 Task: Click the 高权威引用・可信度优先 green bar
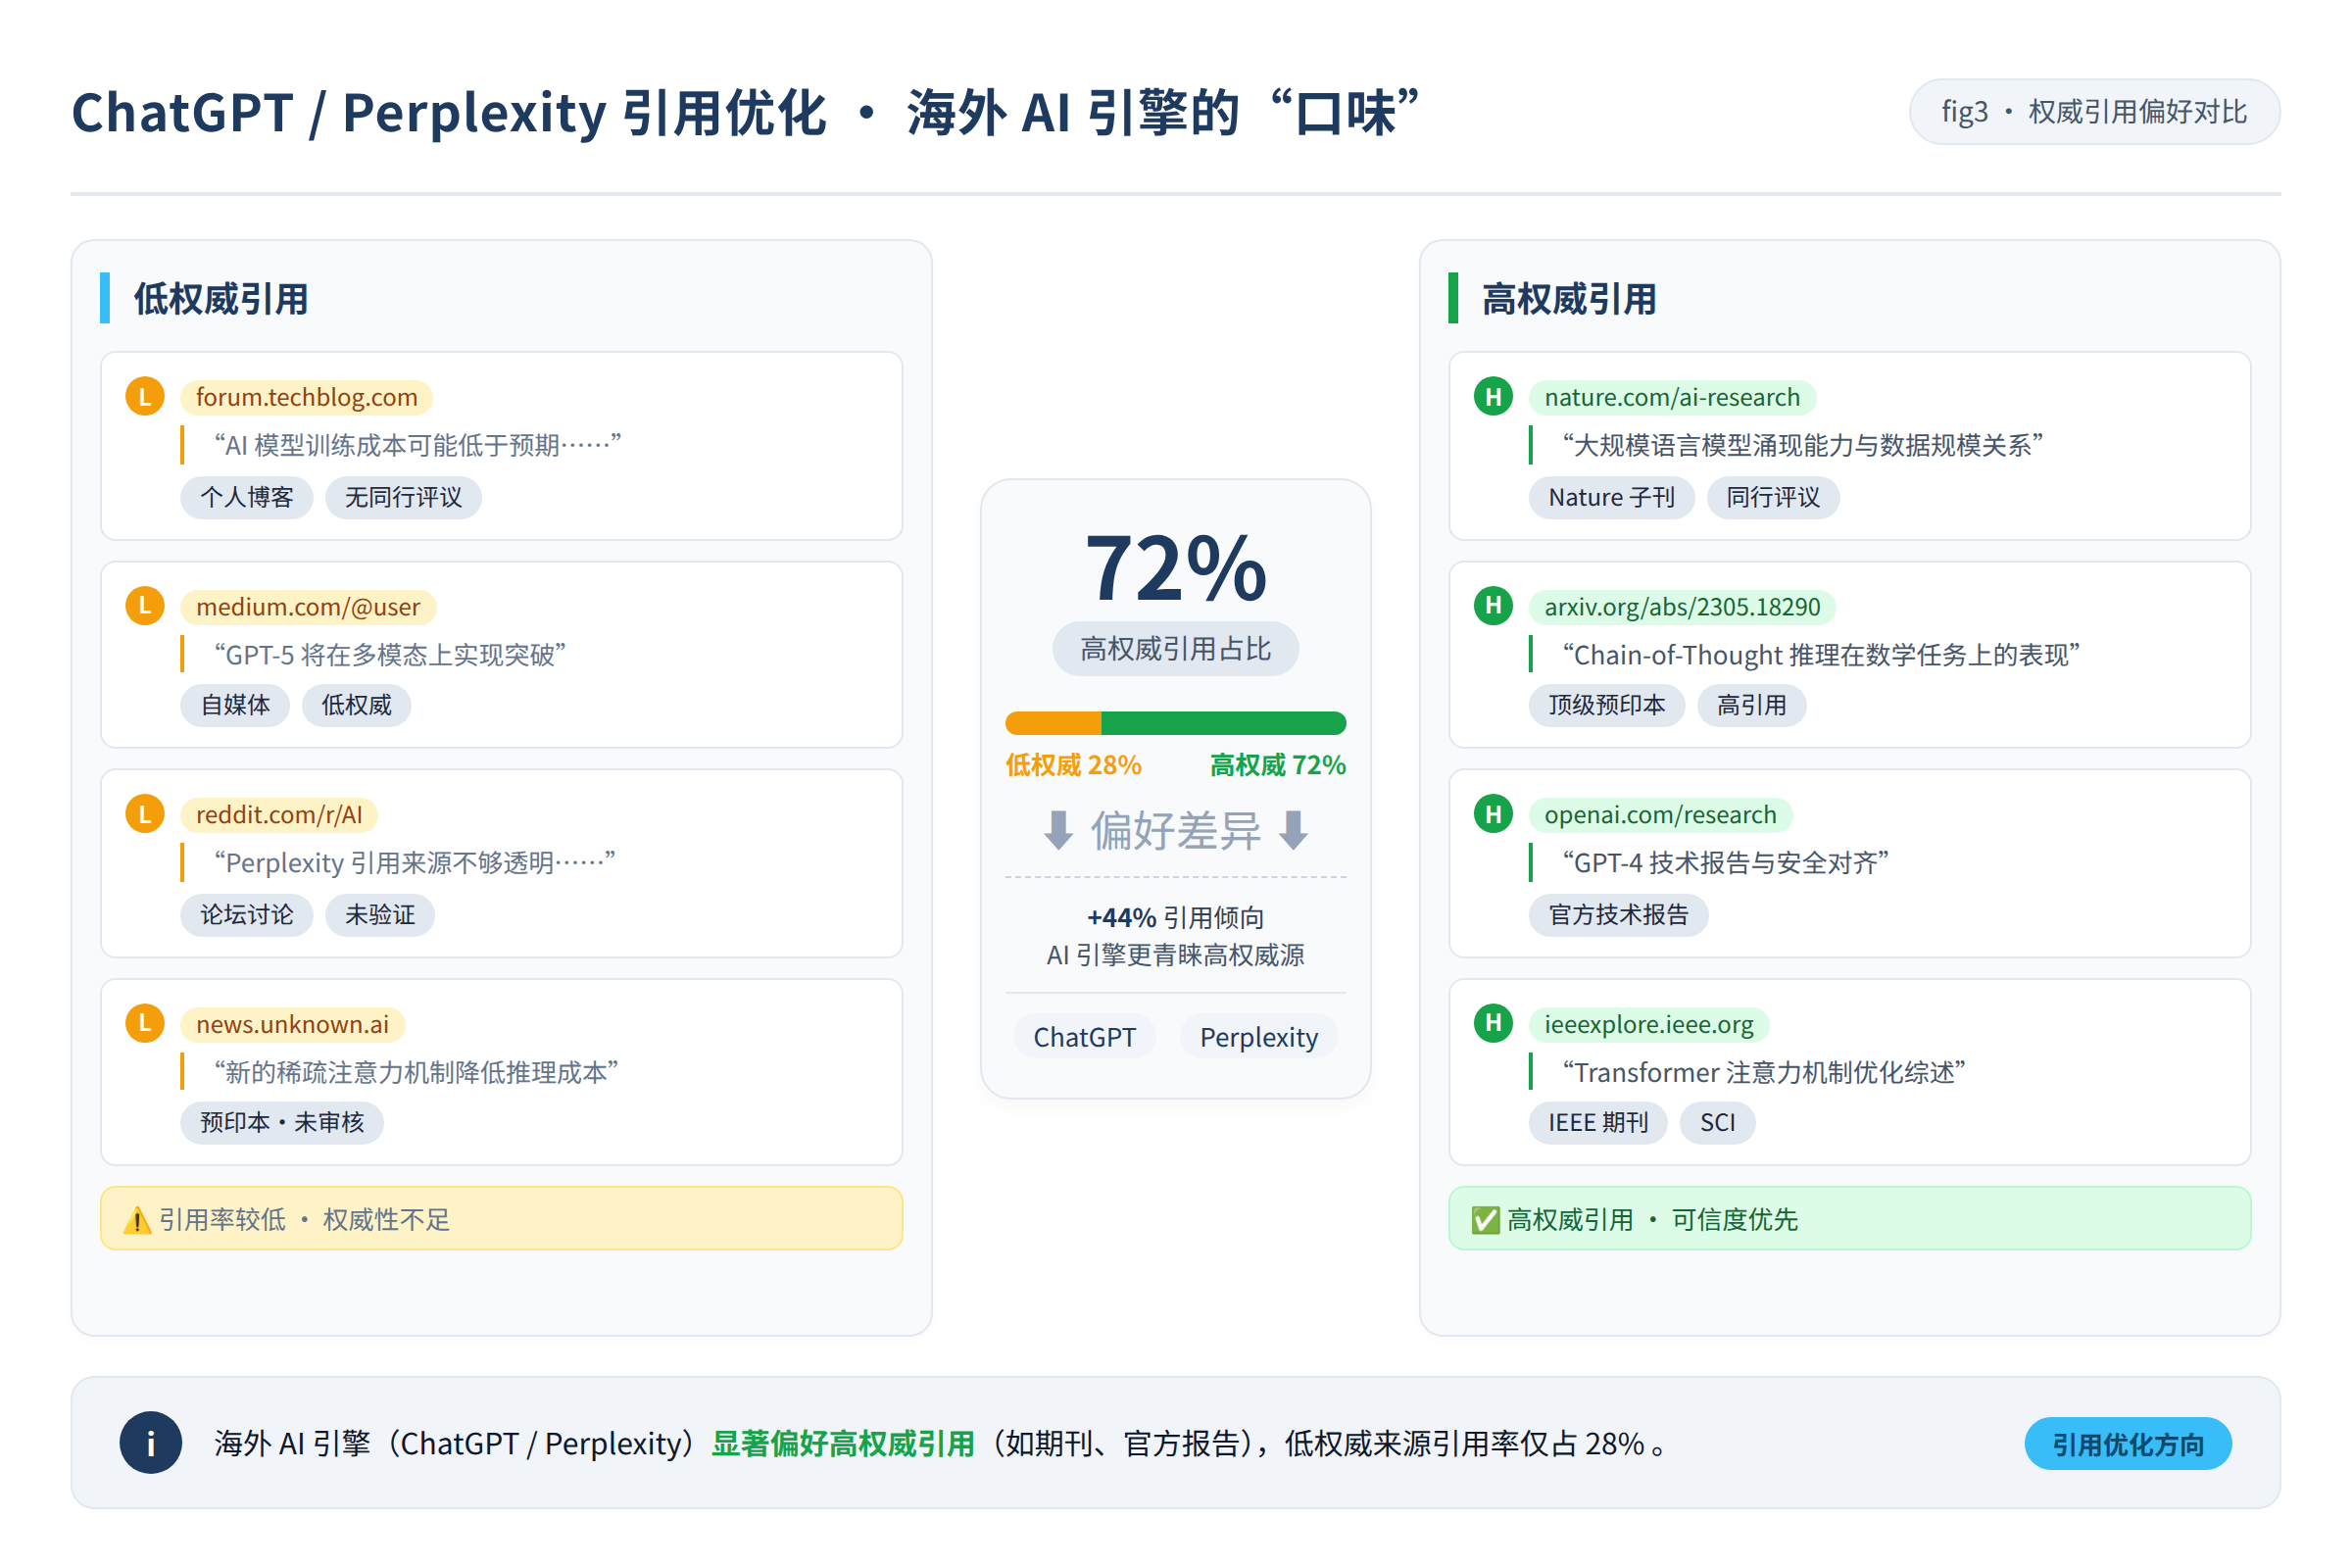[x=1849, y=1218]
